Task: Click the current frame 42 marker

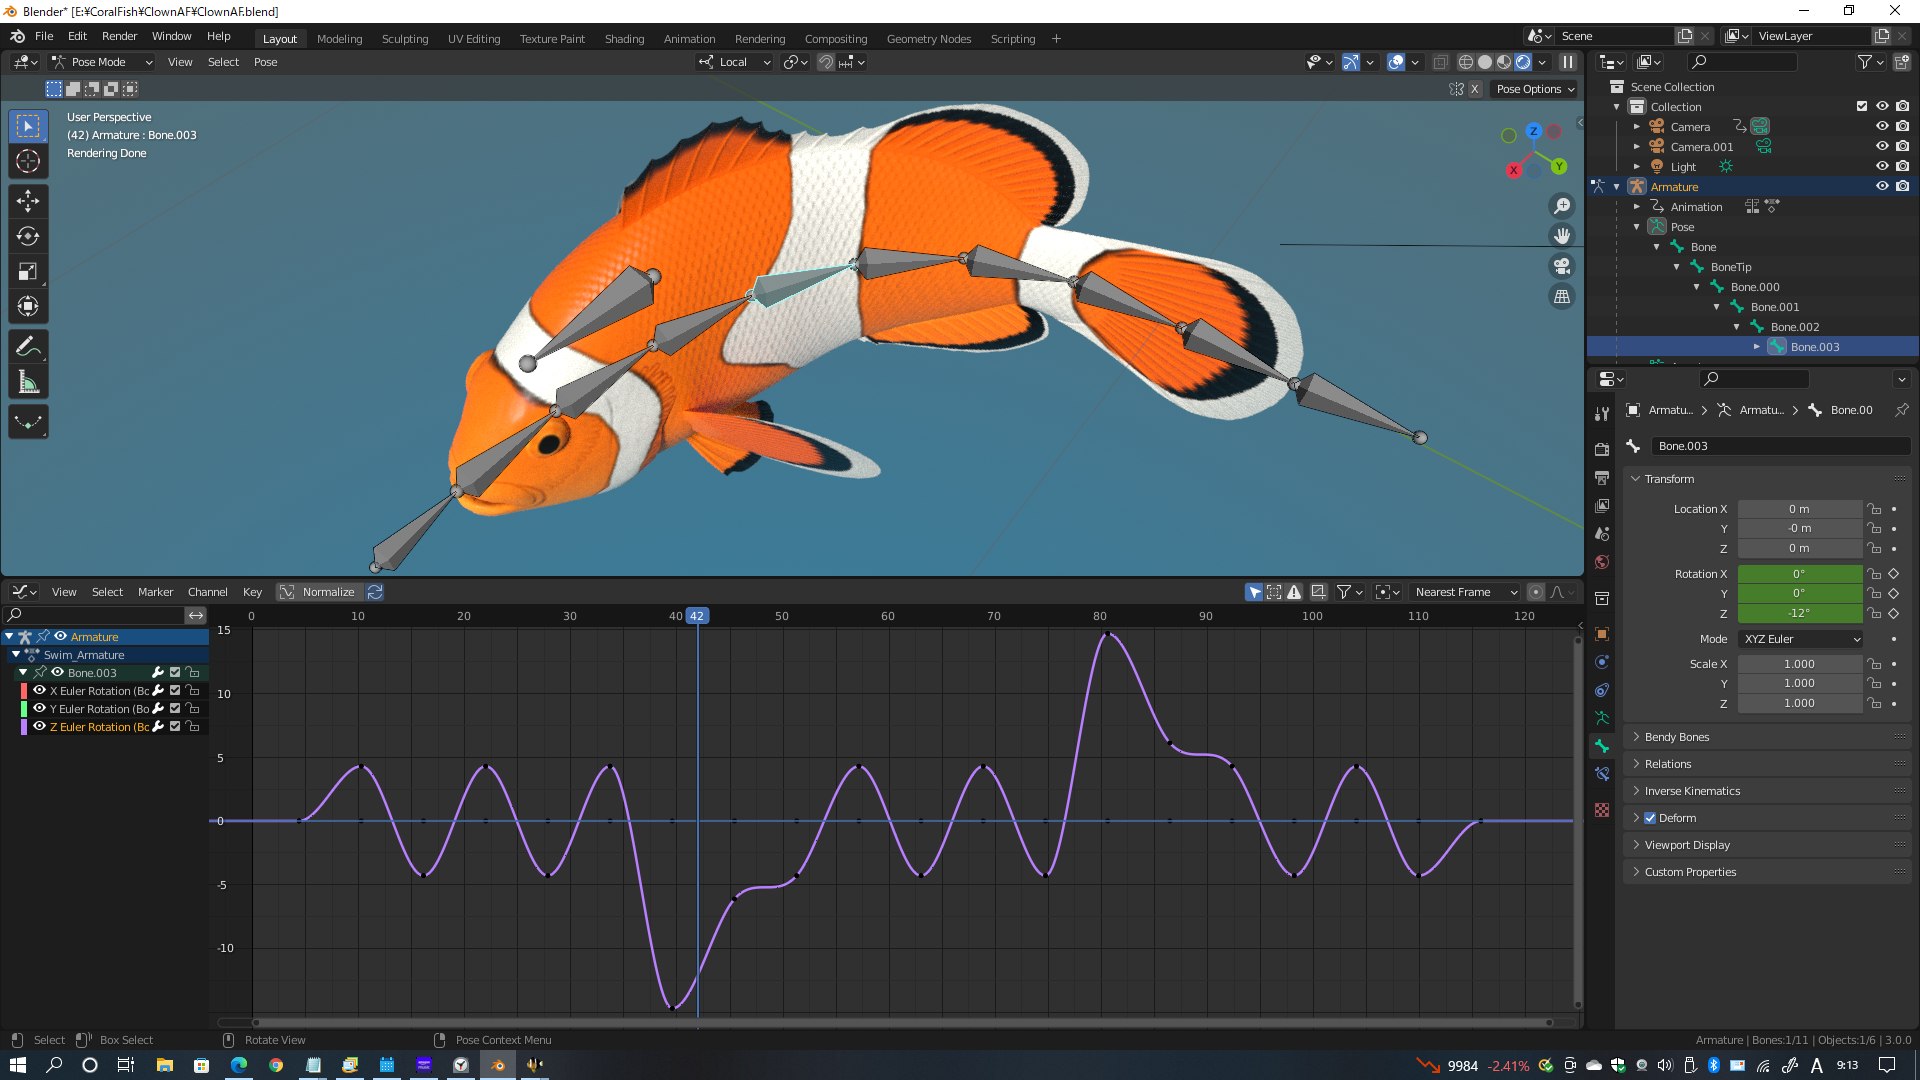Action: pos(697,616)
